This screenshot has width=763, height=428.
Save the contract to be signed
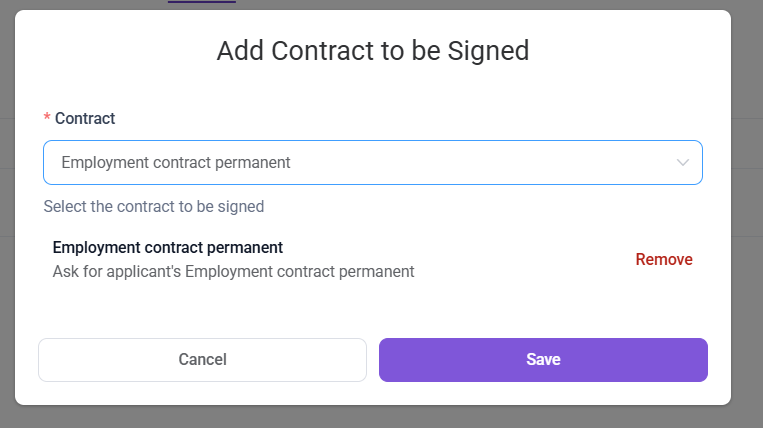(x=543, y=359)
